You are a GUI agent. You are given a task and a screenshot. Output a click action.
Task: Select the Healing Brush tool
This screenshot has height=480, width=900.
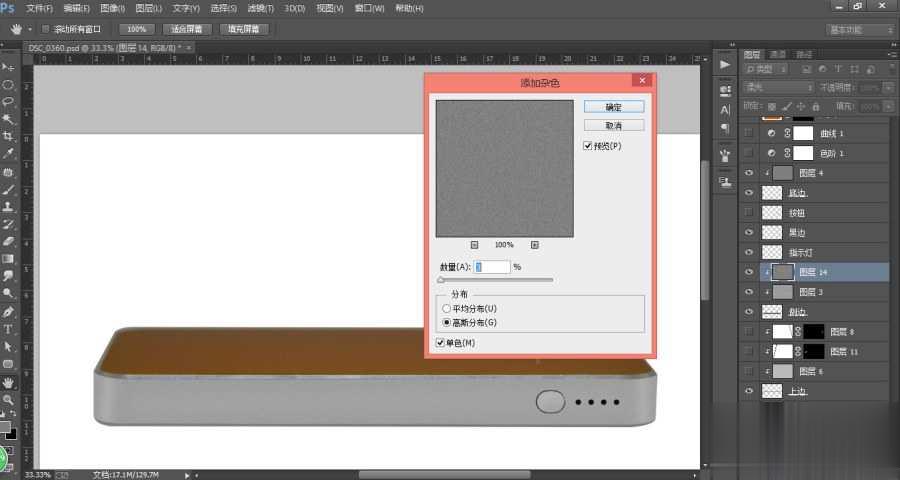(x=8, y=172)
